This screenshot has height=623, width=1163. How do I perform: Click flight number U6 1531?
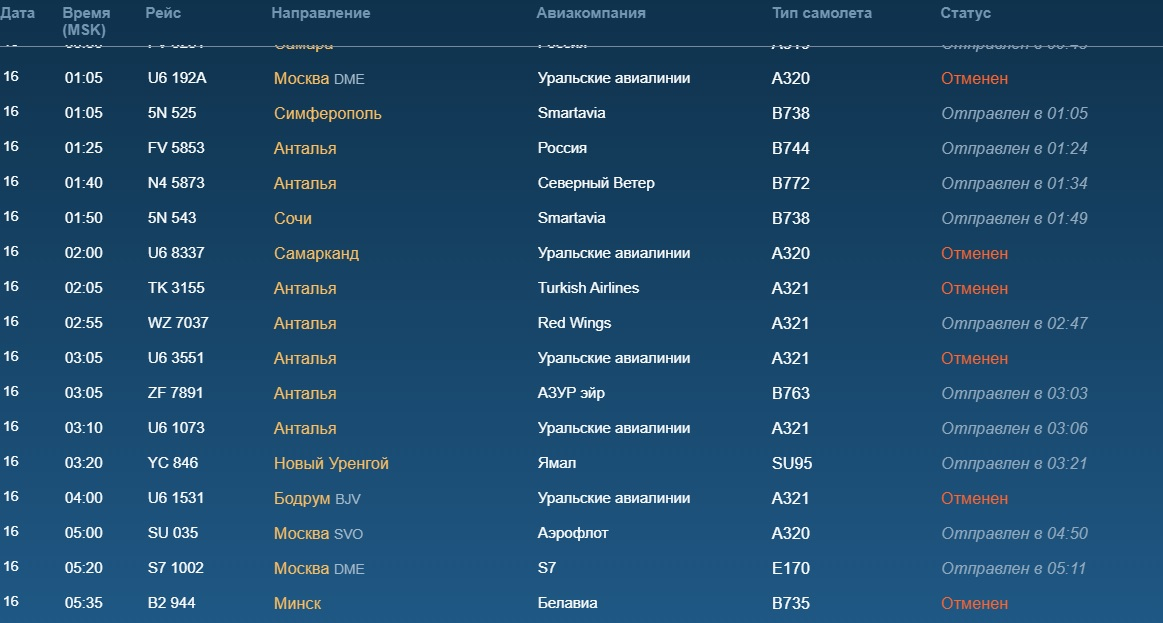pos(176,498)
